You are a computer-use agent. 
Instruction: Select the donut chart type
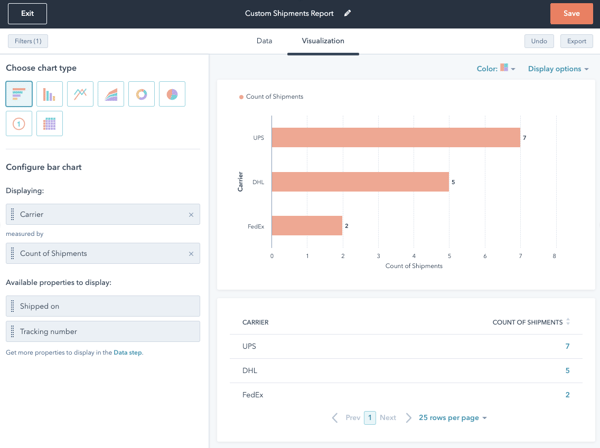141,94
